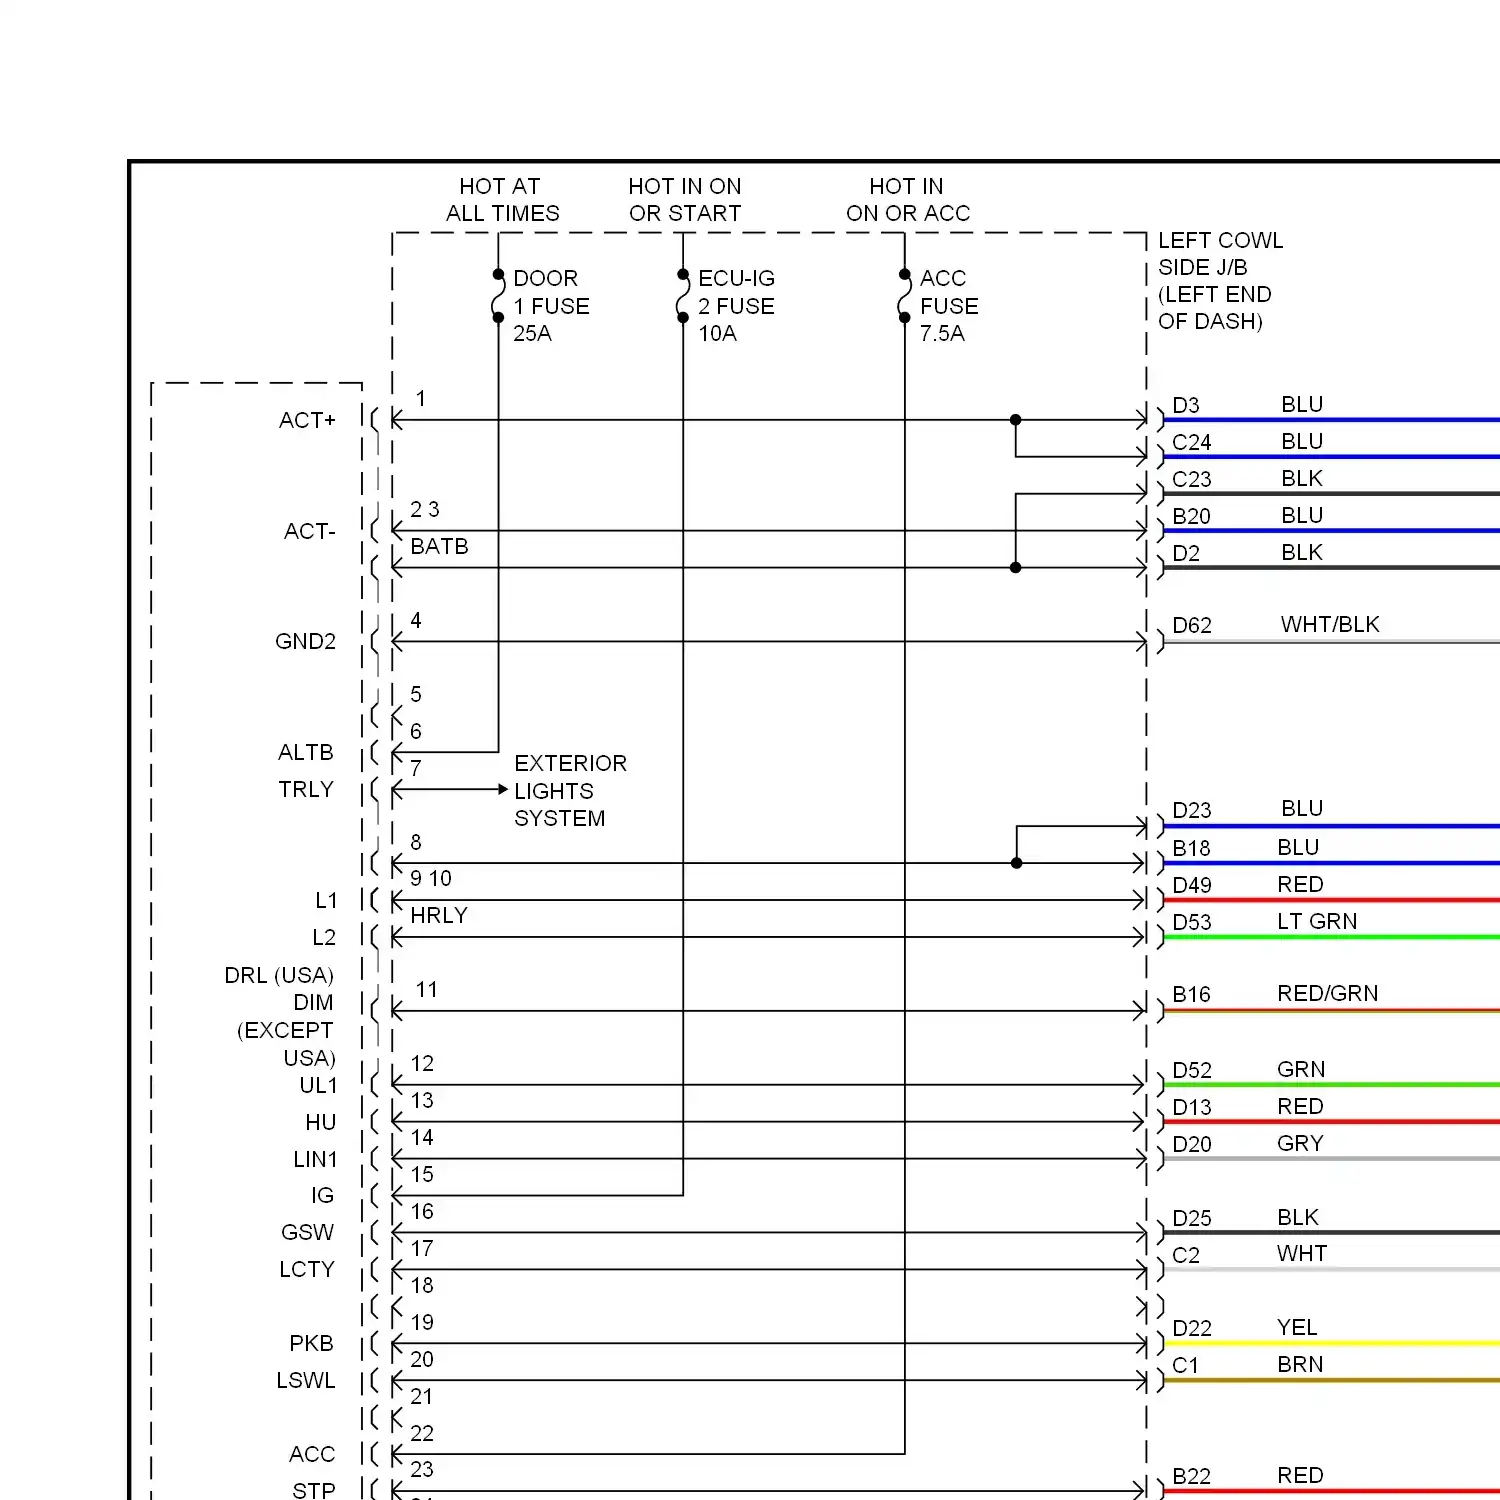Select the YEL wire color label

(1297, 1327)
